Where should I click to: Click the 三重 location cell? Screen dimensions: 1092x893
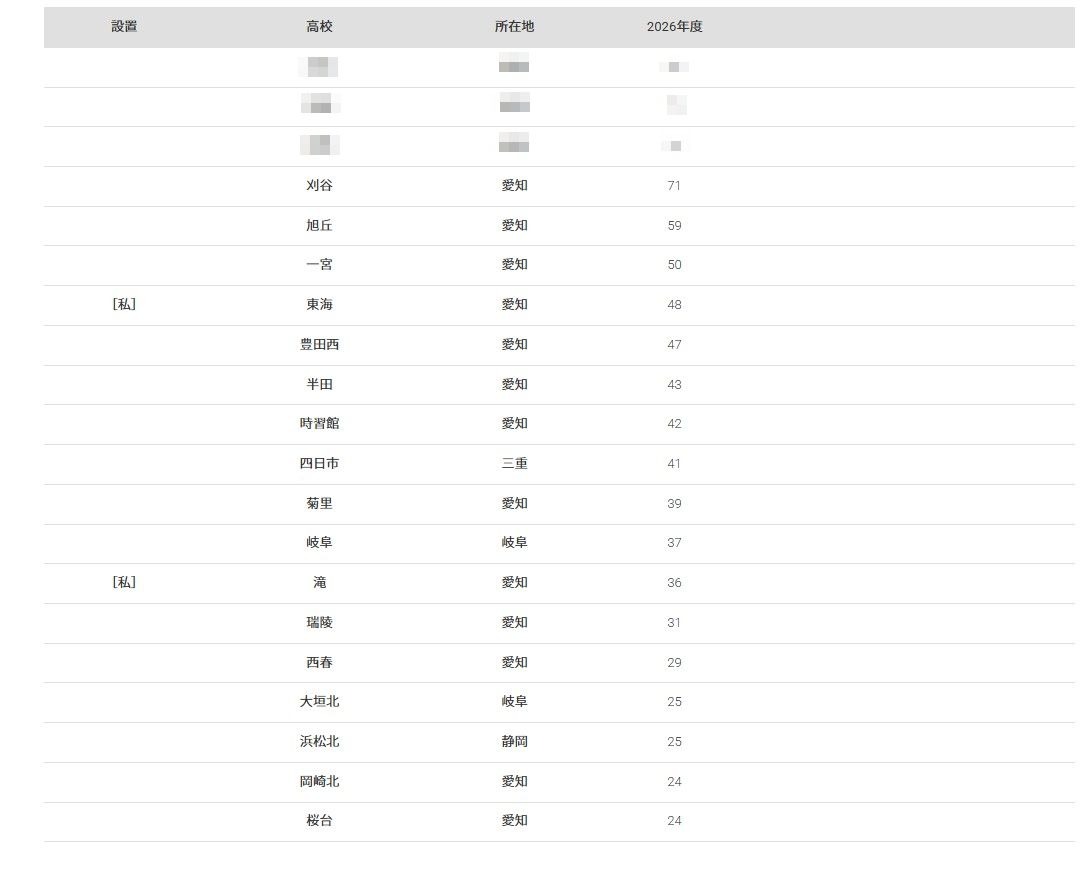coord(514,464)
